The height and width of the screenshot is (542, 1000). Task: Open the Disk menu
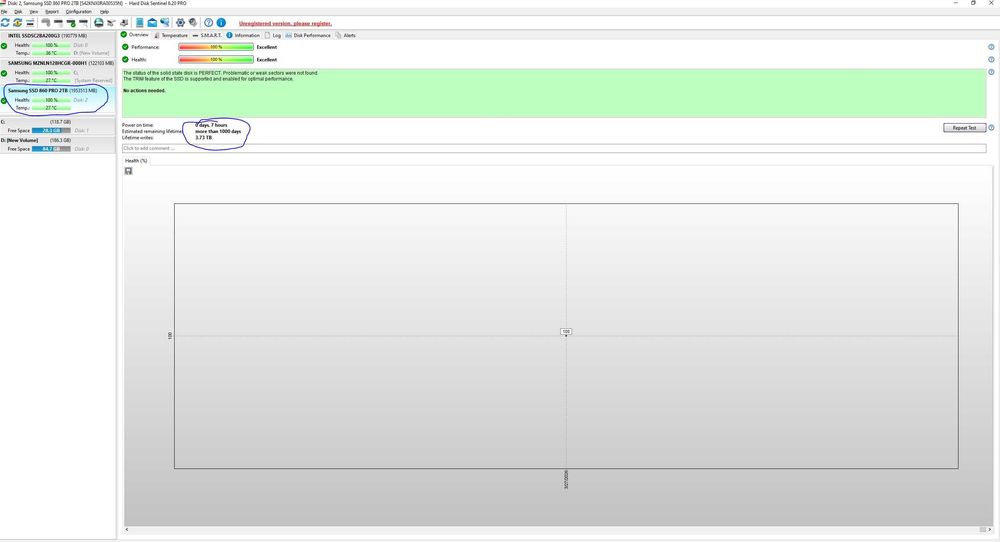click(x=18, y=11)
